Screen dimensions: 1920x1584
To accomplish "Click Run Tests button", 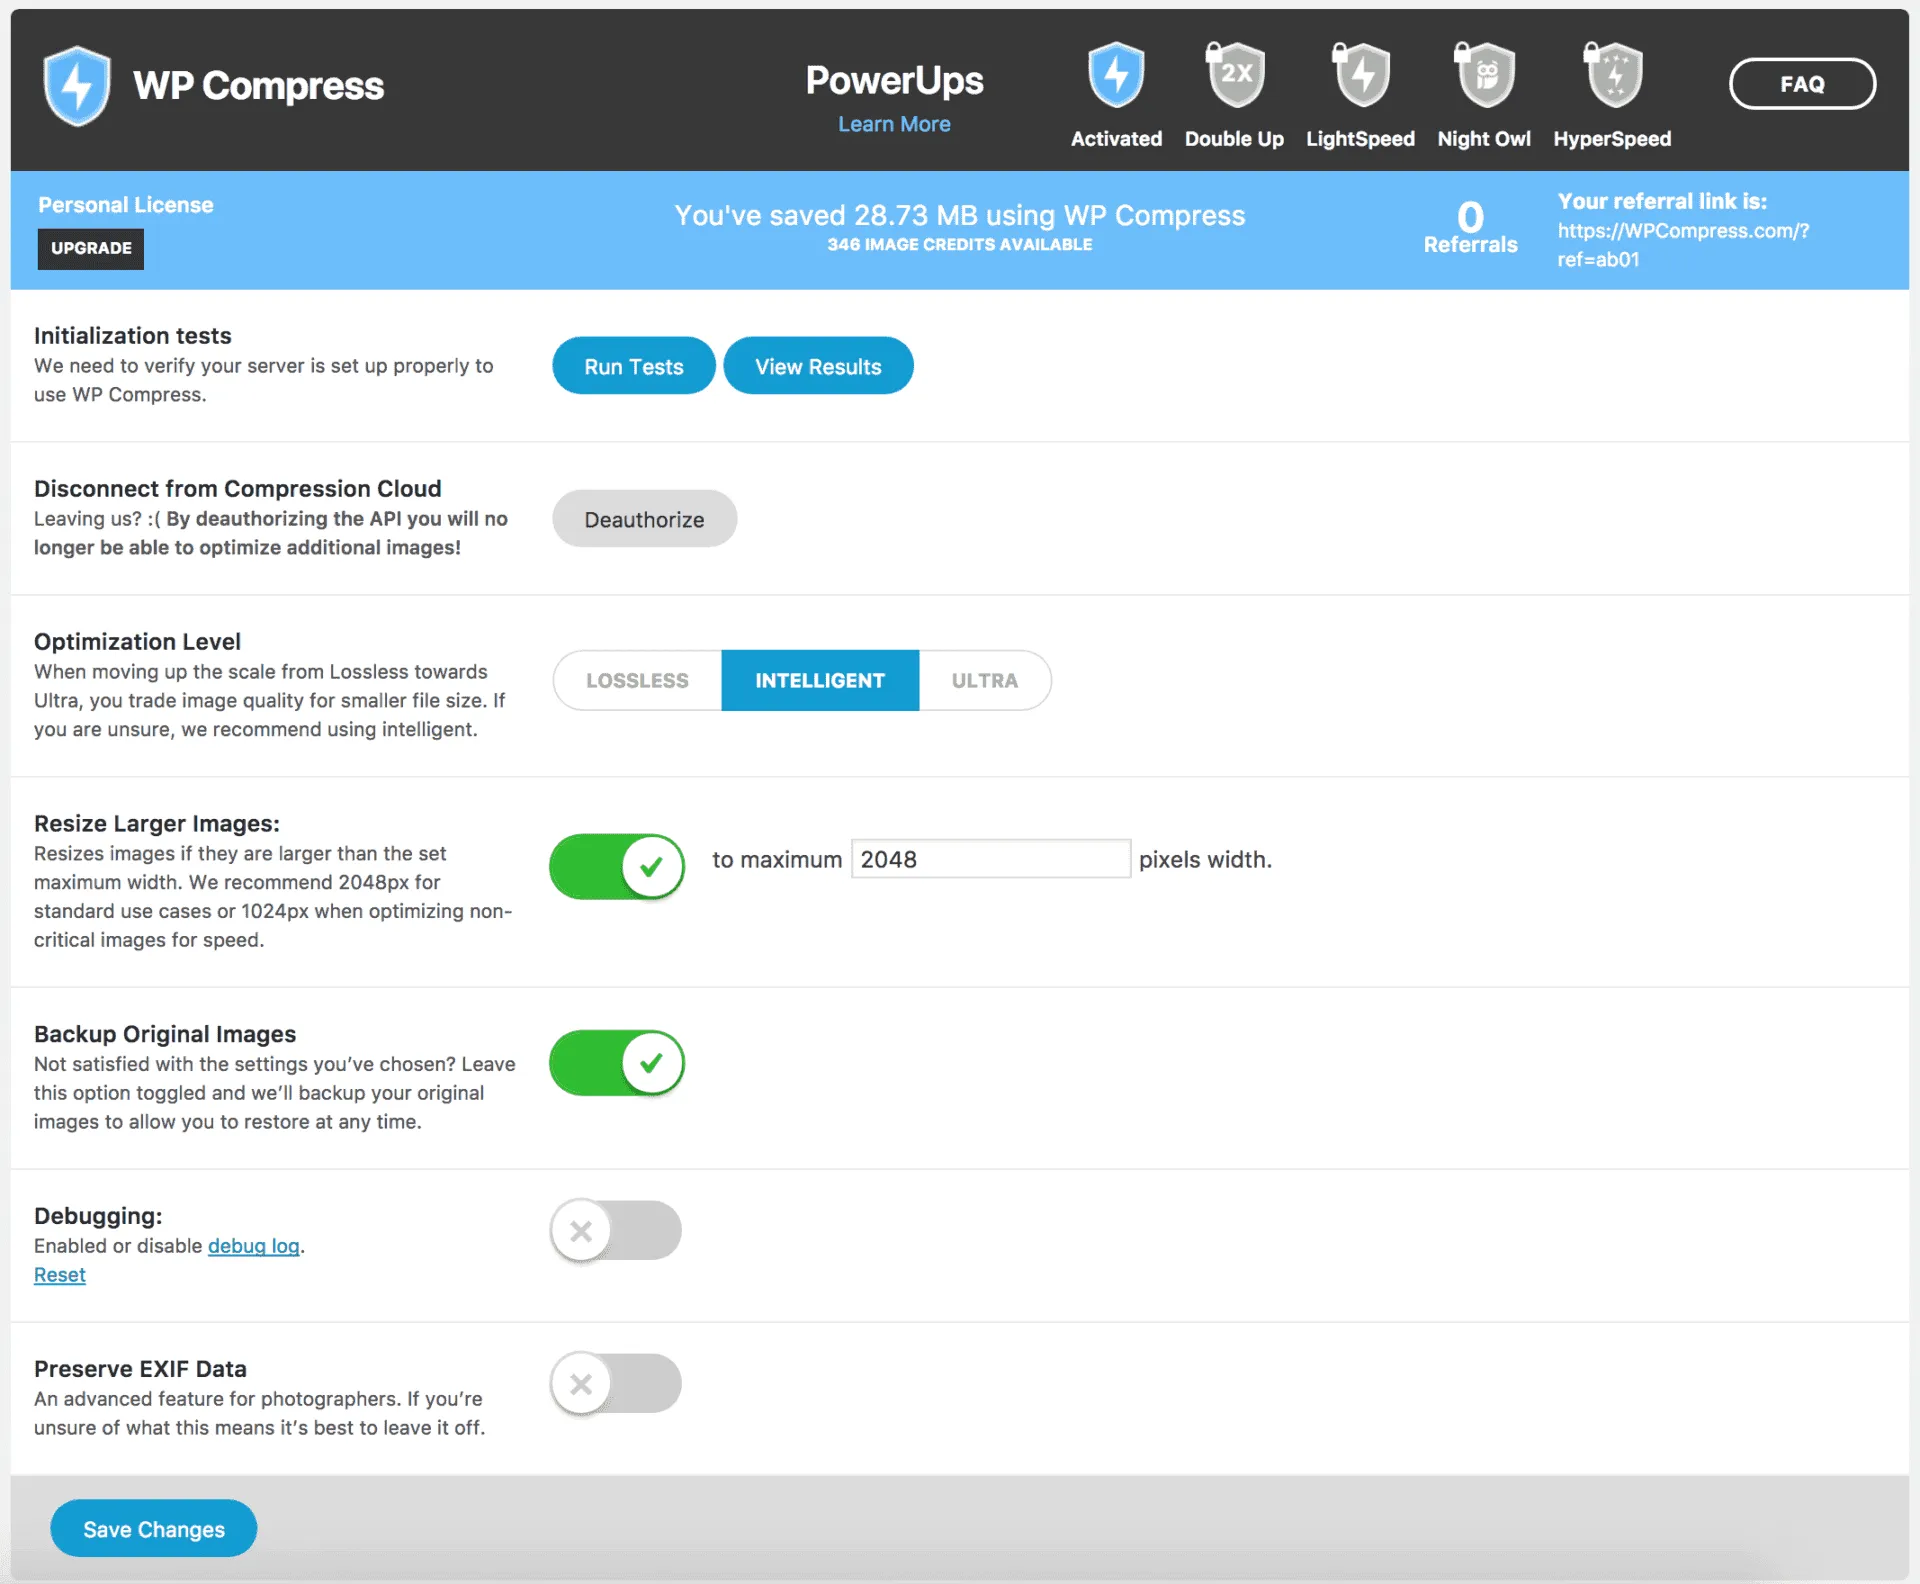I will pos(634,366).
